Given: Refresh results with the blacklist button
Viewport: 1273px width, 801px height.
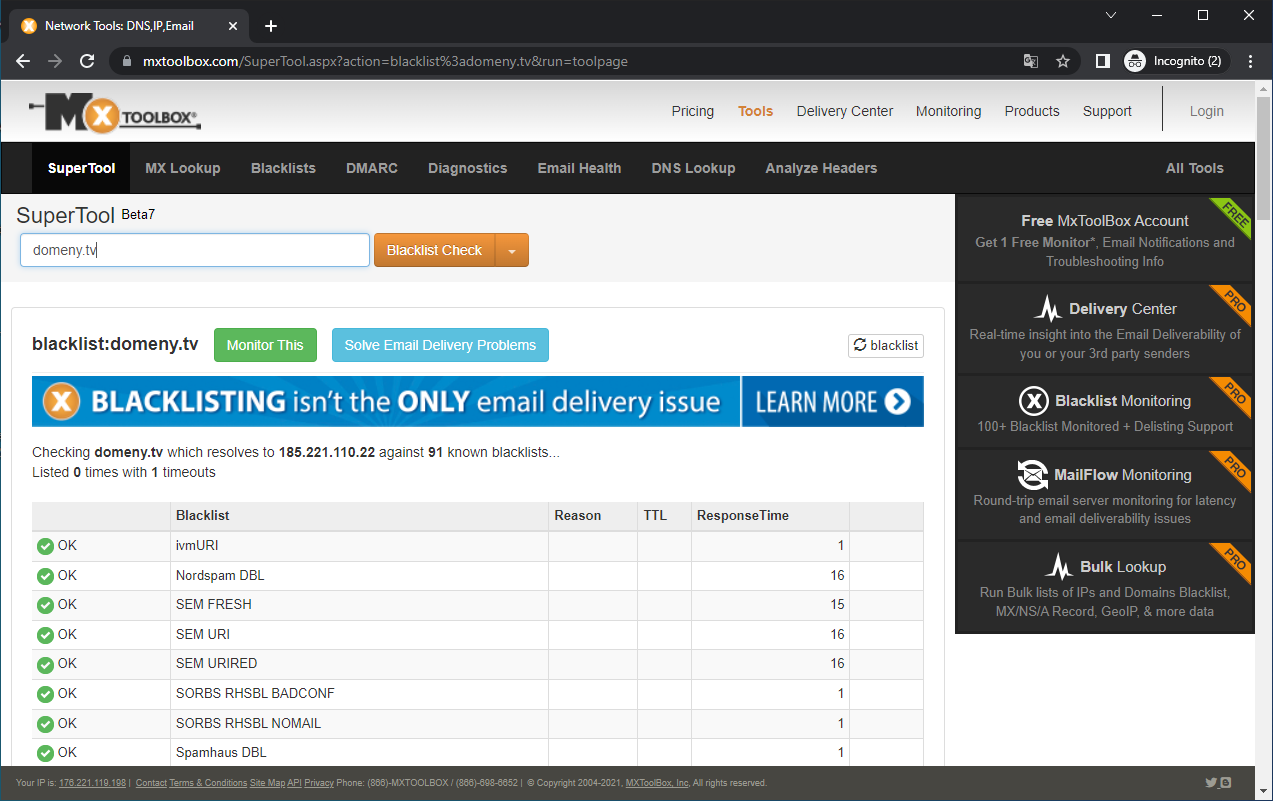Looking at the screenshot, I should pyautogui.click(x=885, y=345).
